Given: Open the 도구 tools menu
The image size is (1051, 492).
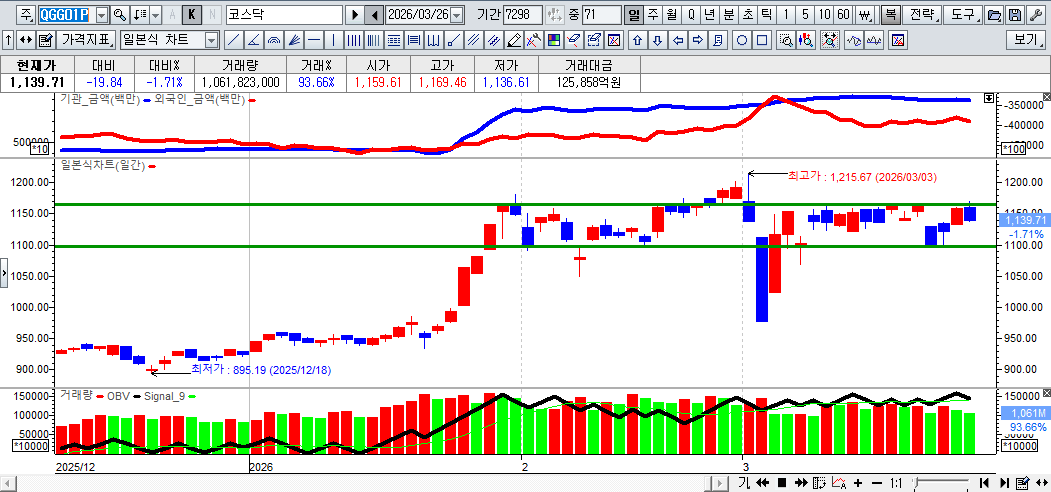Looking at the screenshot, I should (x=962, y=16).
